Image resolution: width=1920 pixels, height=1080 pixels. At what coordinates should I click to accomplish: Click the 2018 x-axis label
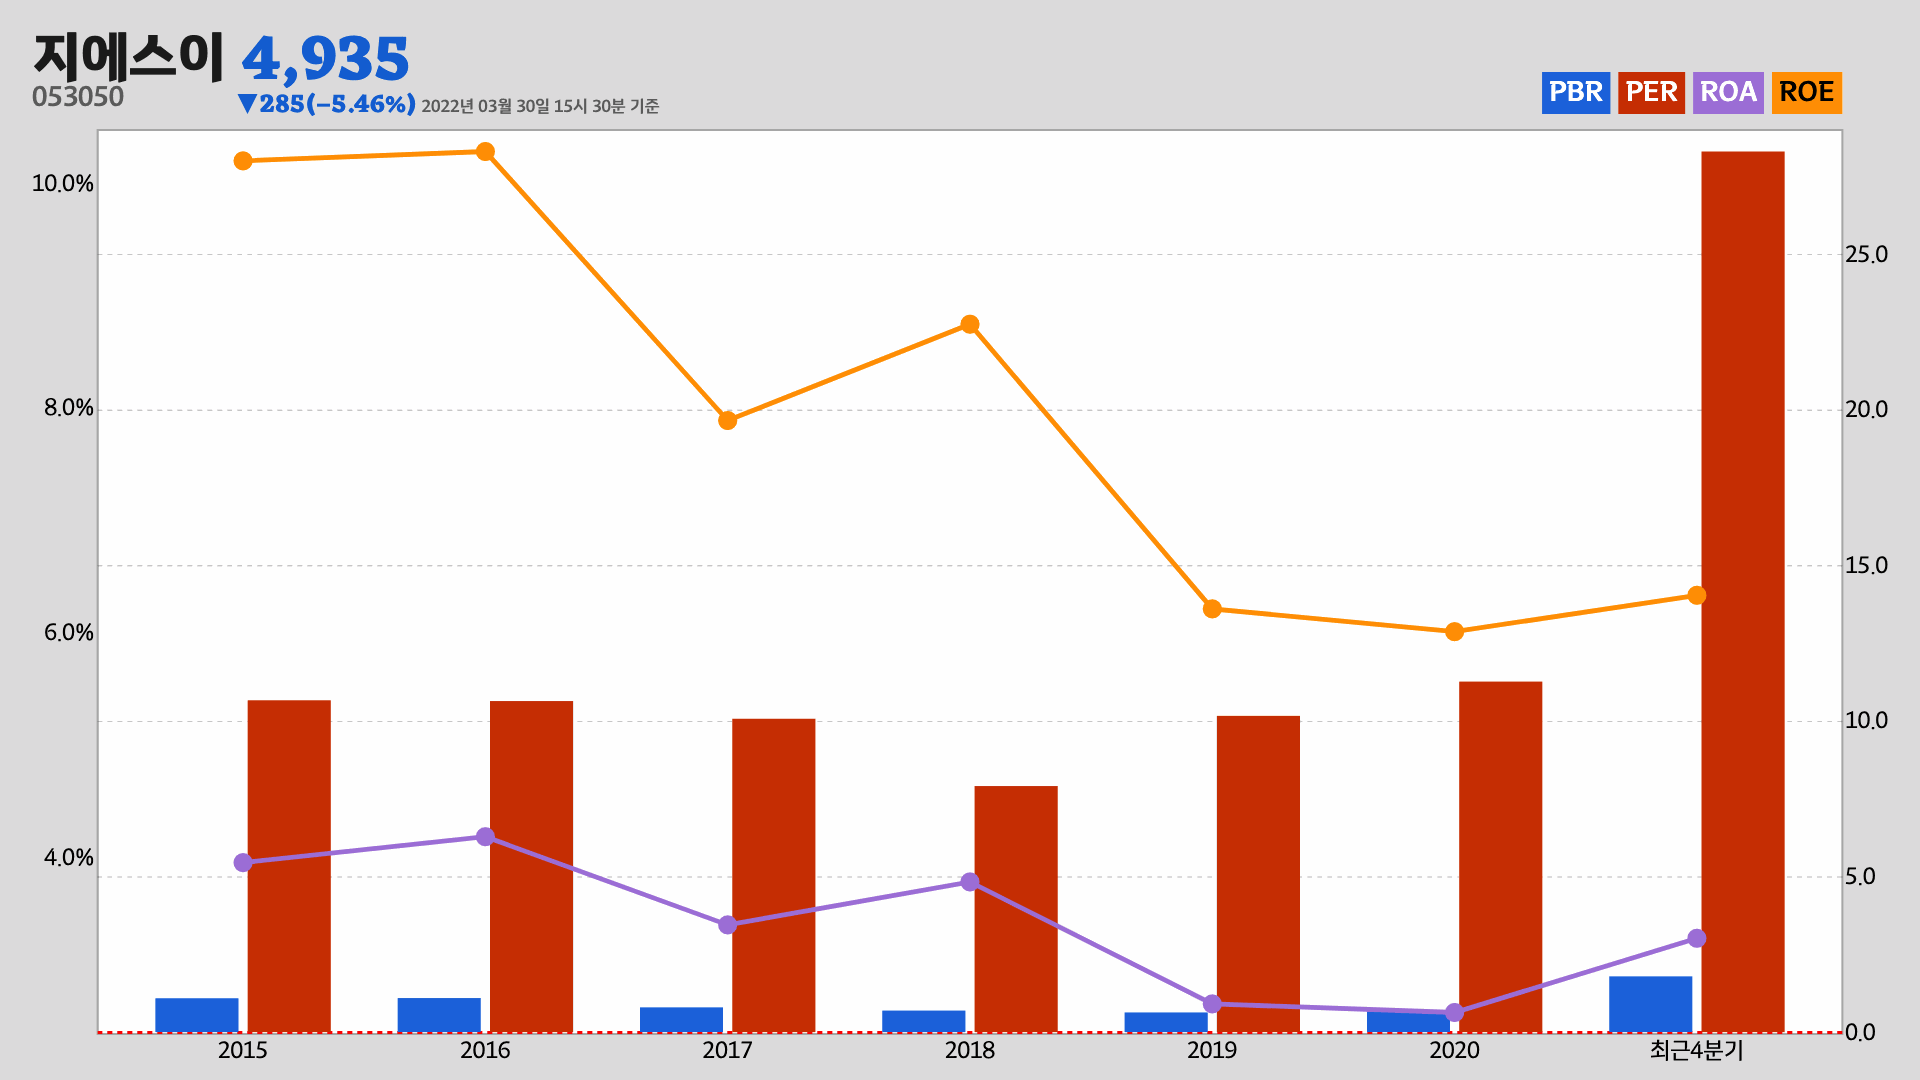click(970, 1050)
